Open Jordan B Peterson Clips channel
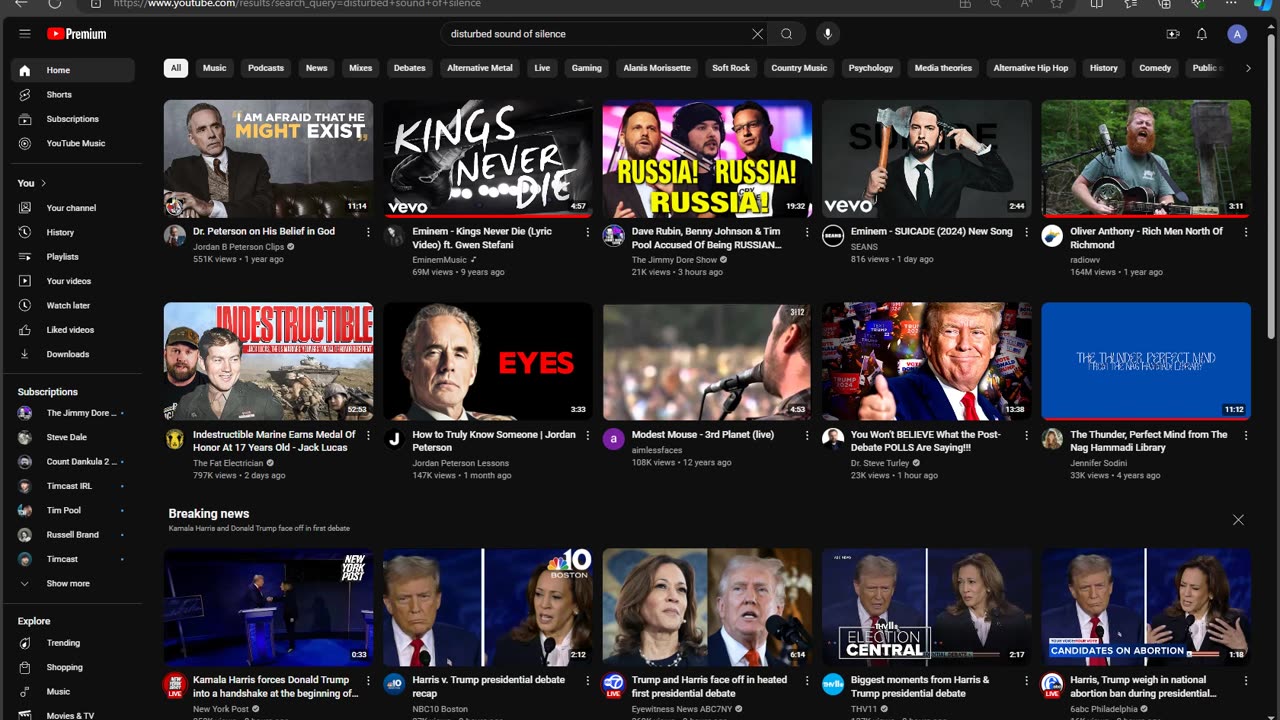Viewport: 1280px width, 720px height. [238, 246]
